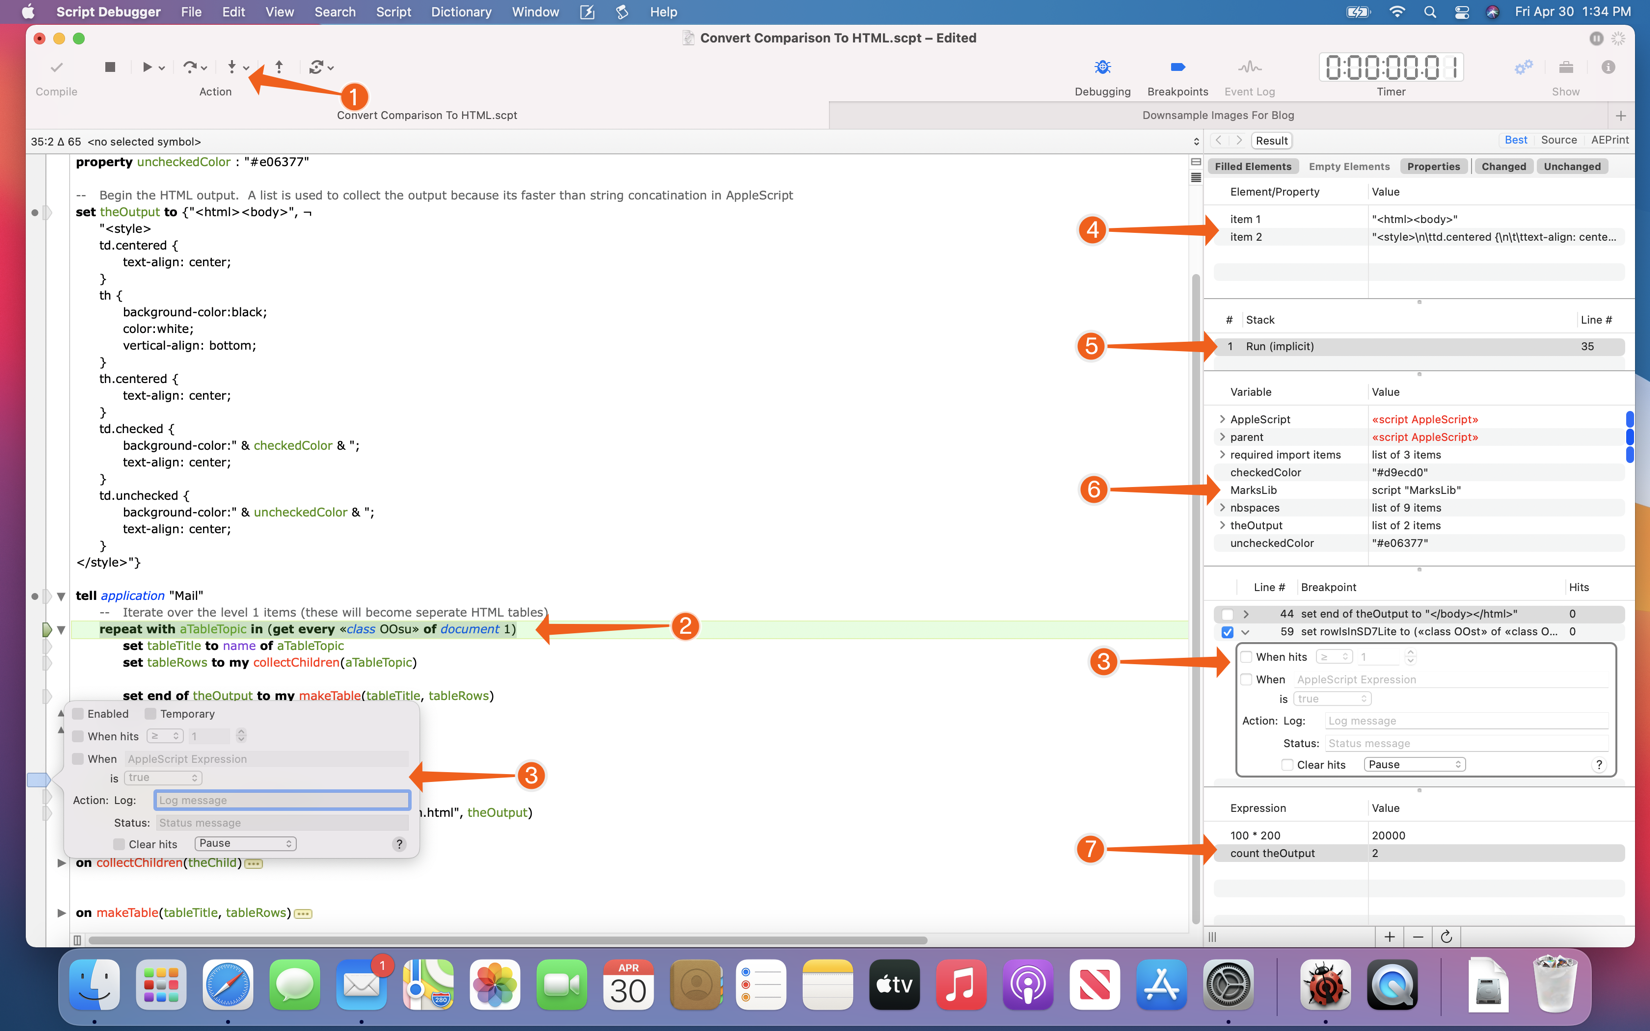Click the Step Into icon
Viewport: 1650px width, 1031px height.
point(232,67)
